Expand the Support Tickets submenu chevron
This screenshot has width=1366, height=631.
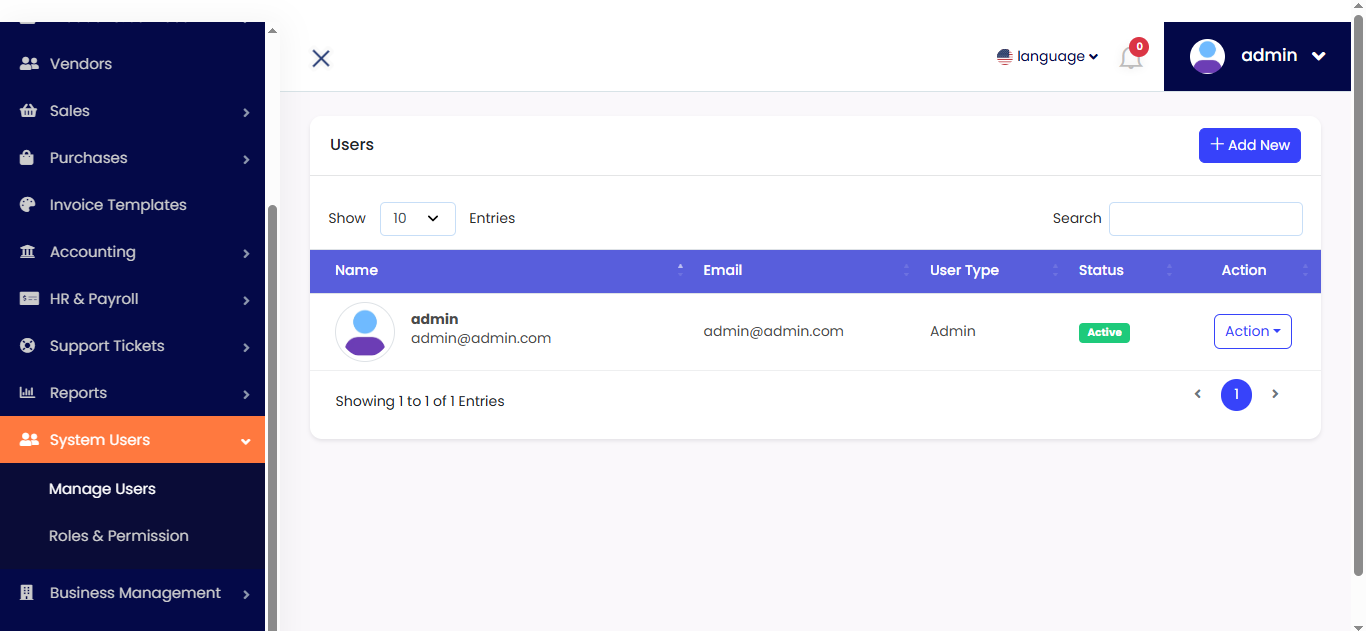[246, 347]
